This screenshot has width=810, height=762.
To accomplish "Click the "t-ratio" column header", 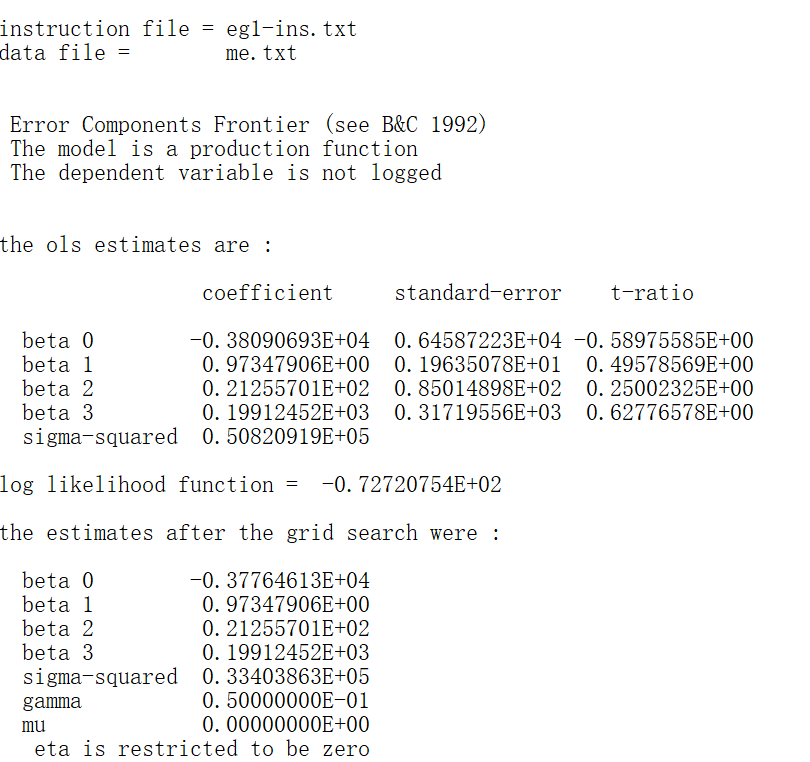I will pyautogui.click(x=652, y=293).
